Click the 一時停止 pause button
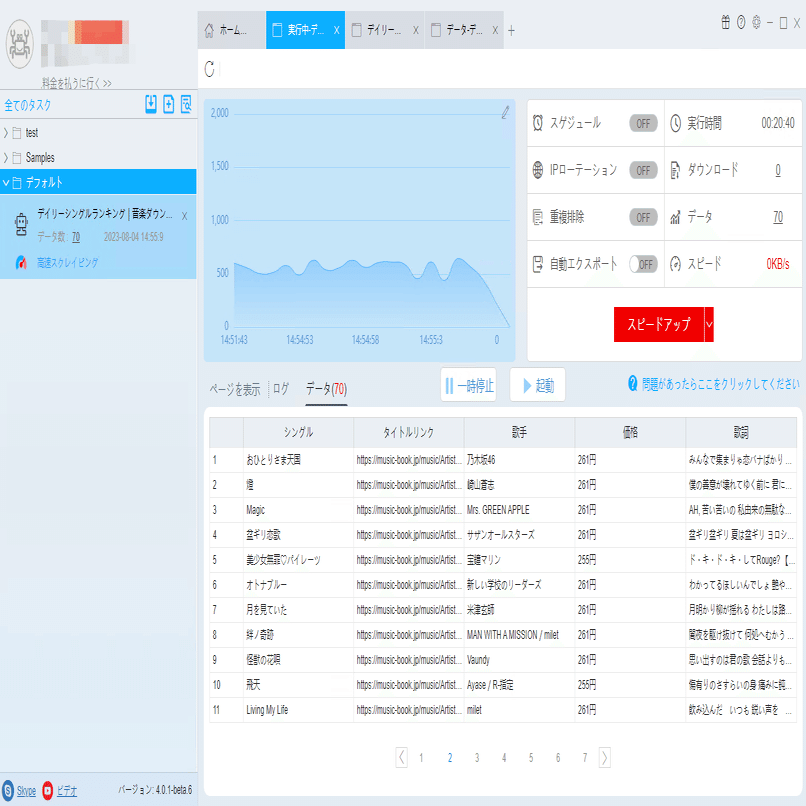The image size is (806, 806). coord(469,385)
